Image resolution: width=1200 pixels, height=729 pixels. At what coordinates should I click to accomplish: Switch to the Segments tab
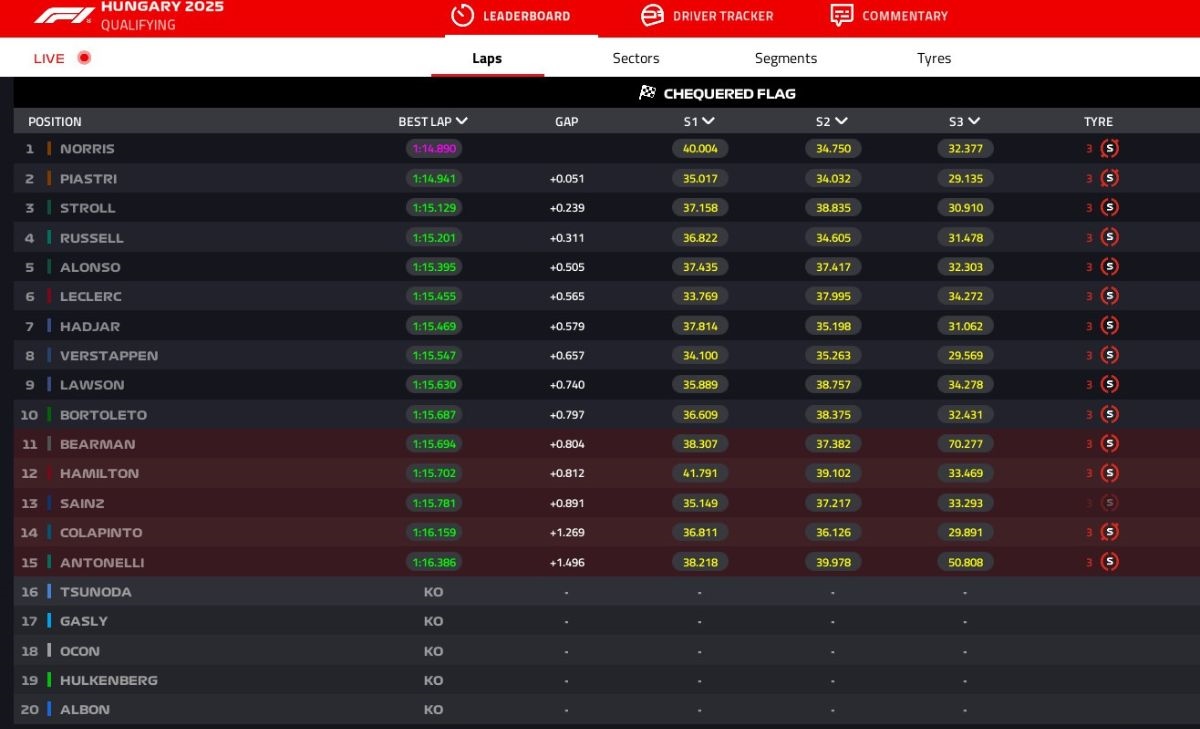click(x=786, y=58)
